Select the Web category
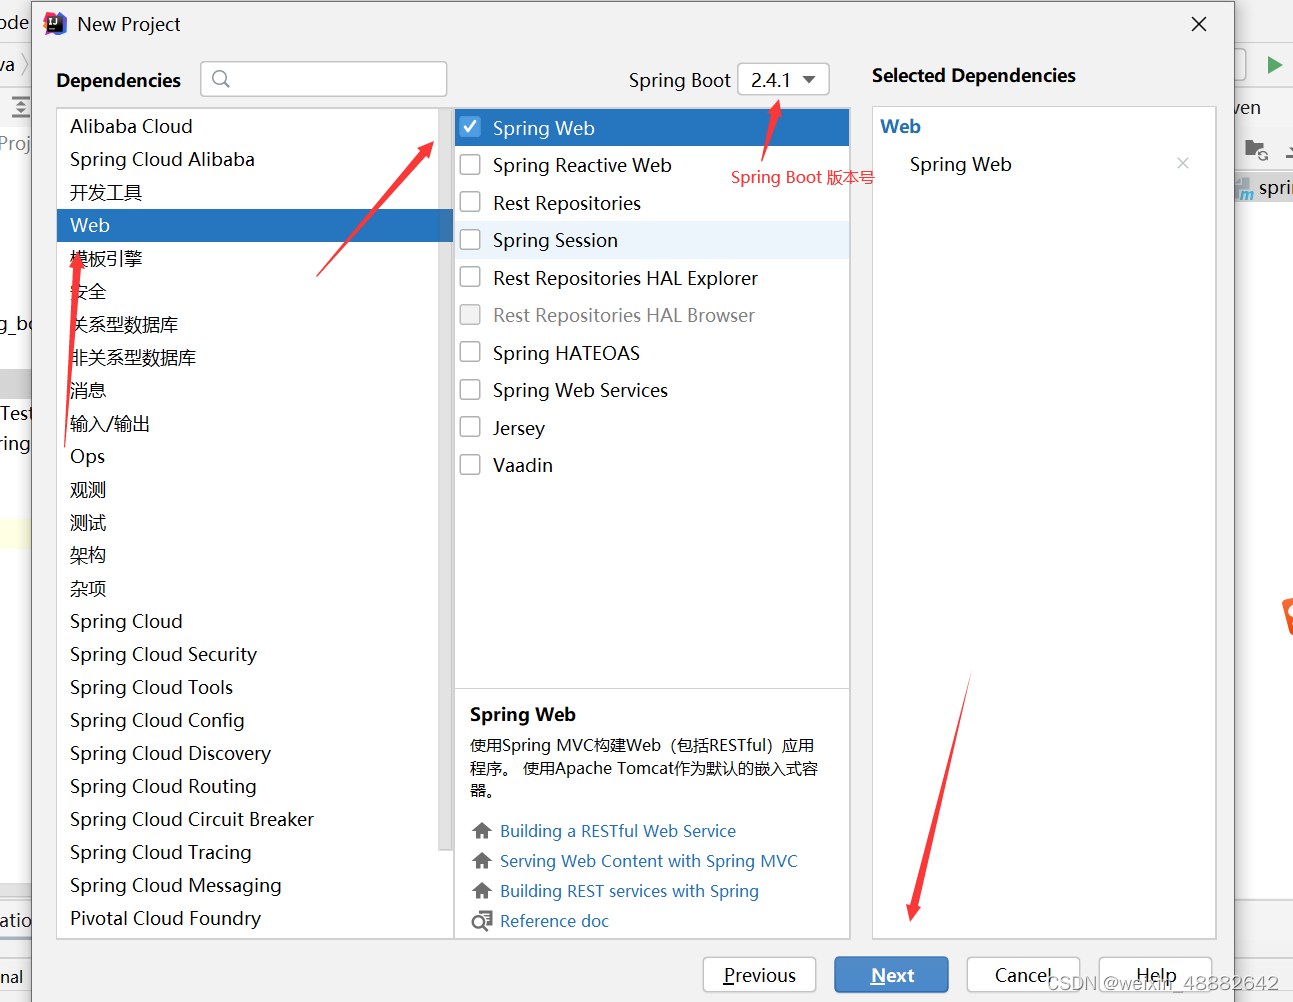This screenshot has height=1002, width=1293. pos(247,225)
